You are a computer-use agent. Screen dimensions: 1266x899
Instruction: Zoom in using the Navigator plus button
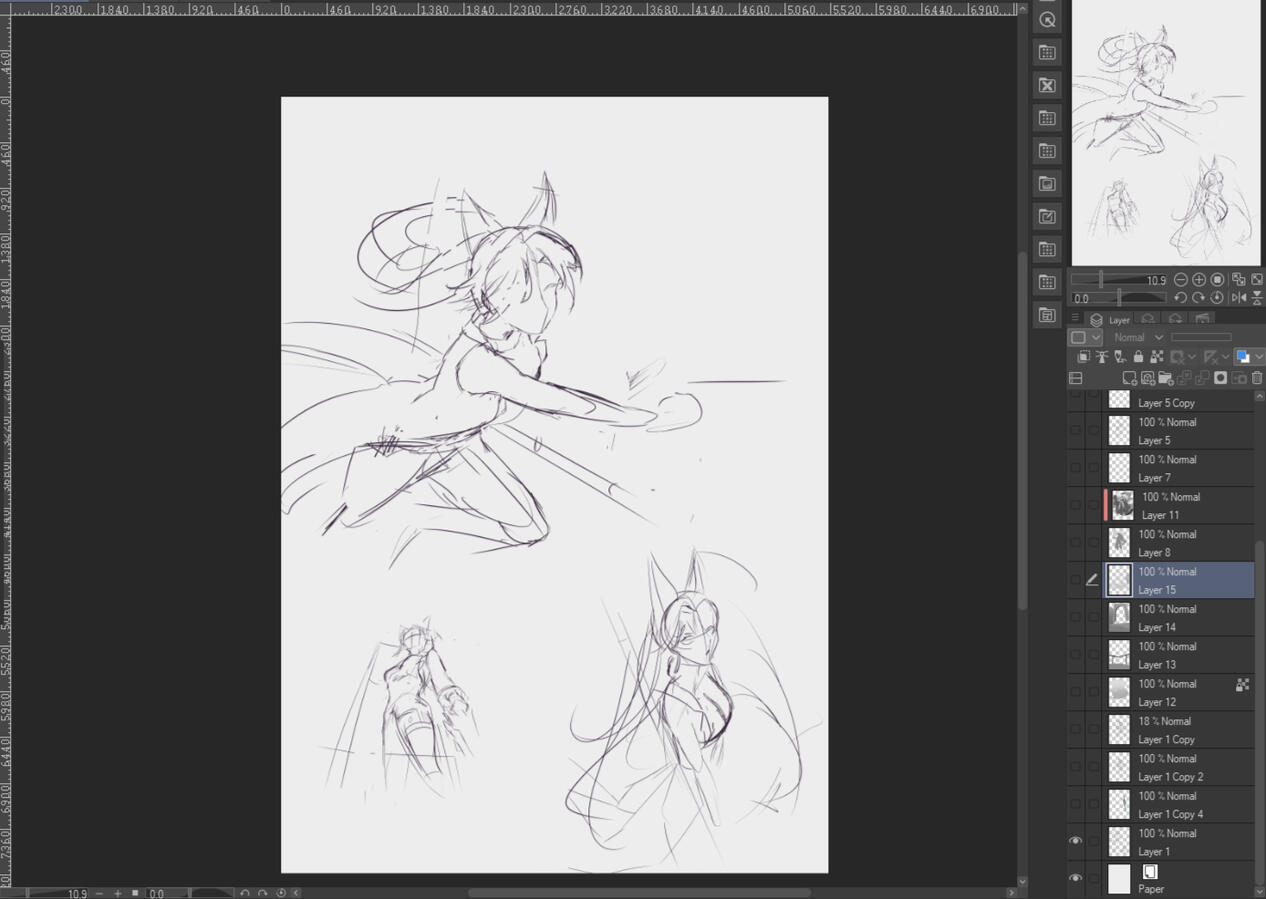pos(1198,280)
